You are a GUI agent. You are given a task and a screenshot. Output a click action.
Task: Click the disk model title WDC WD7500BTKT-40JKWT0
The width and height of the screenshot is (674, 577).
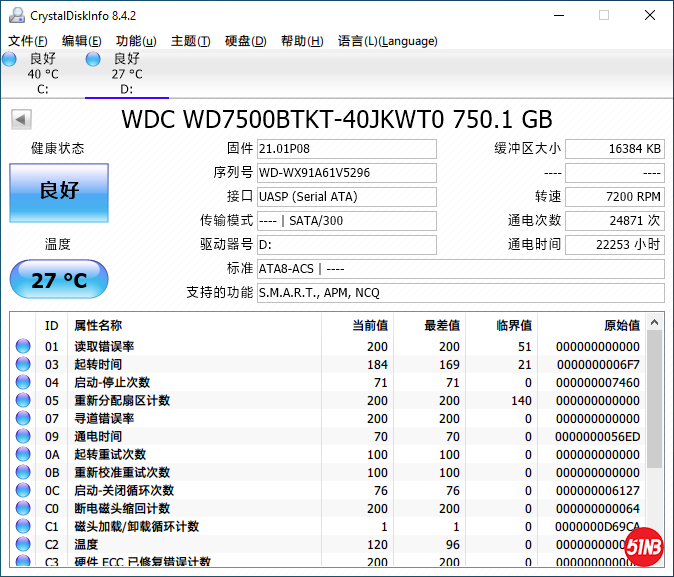click(x=282, y=120)
